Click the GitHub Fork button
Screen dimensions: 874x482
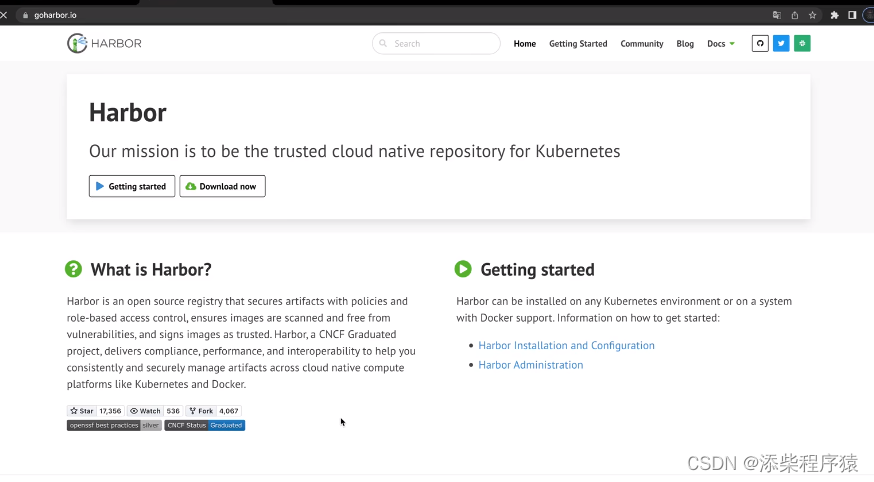[x=201, y=411]
